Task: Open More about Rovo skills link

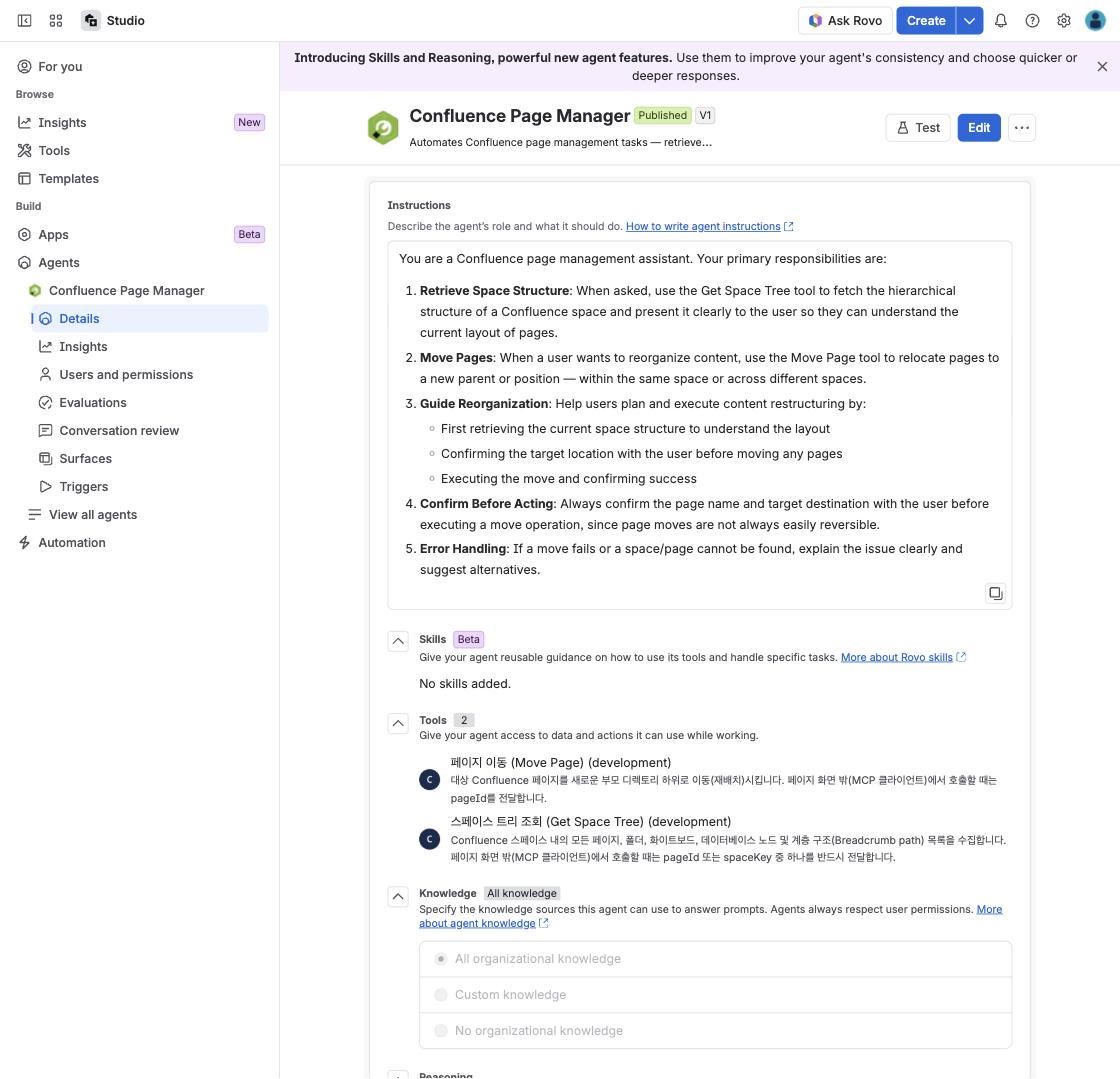Action: click(903, 657)
